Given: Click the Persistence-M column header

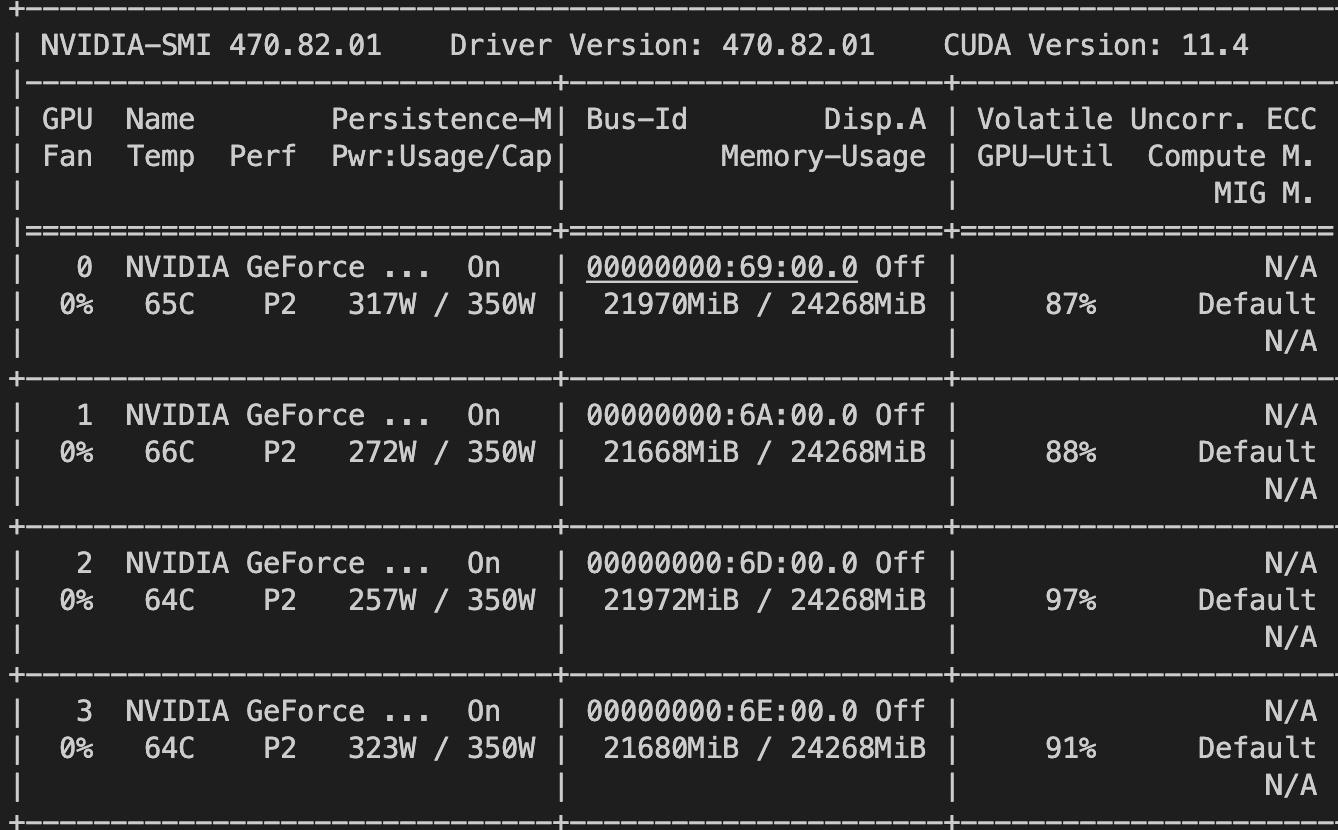Looking at the screenshot, I should point(441,119).
